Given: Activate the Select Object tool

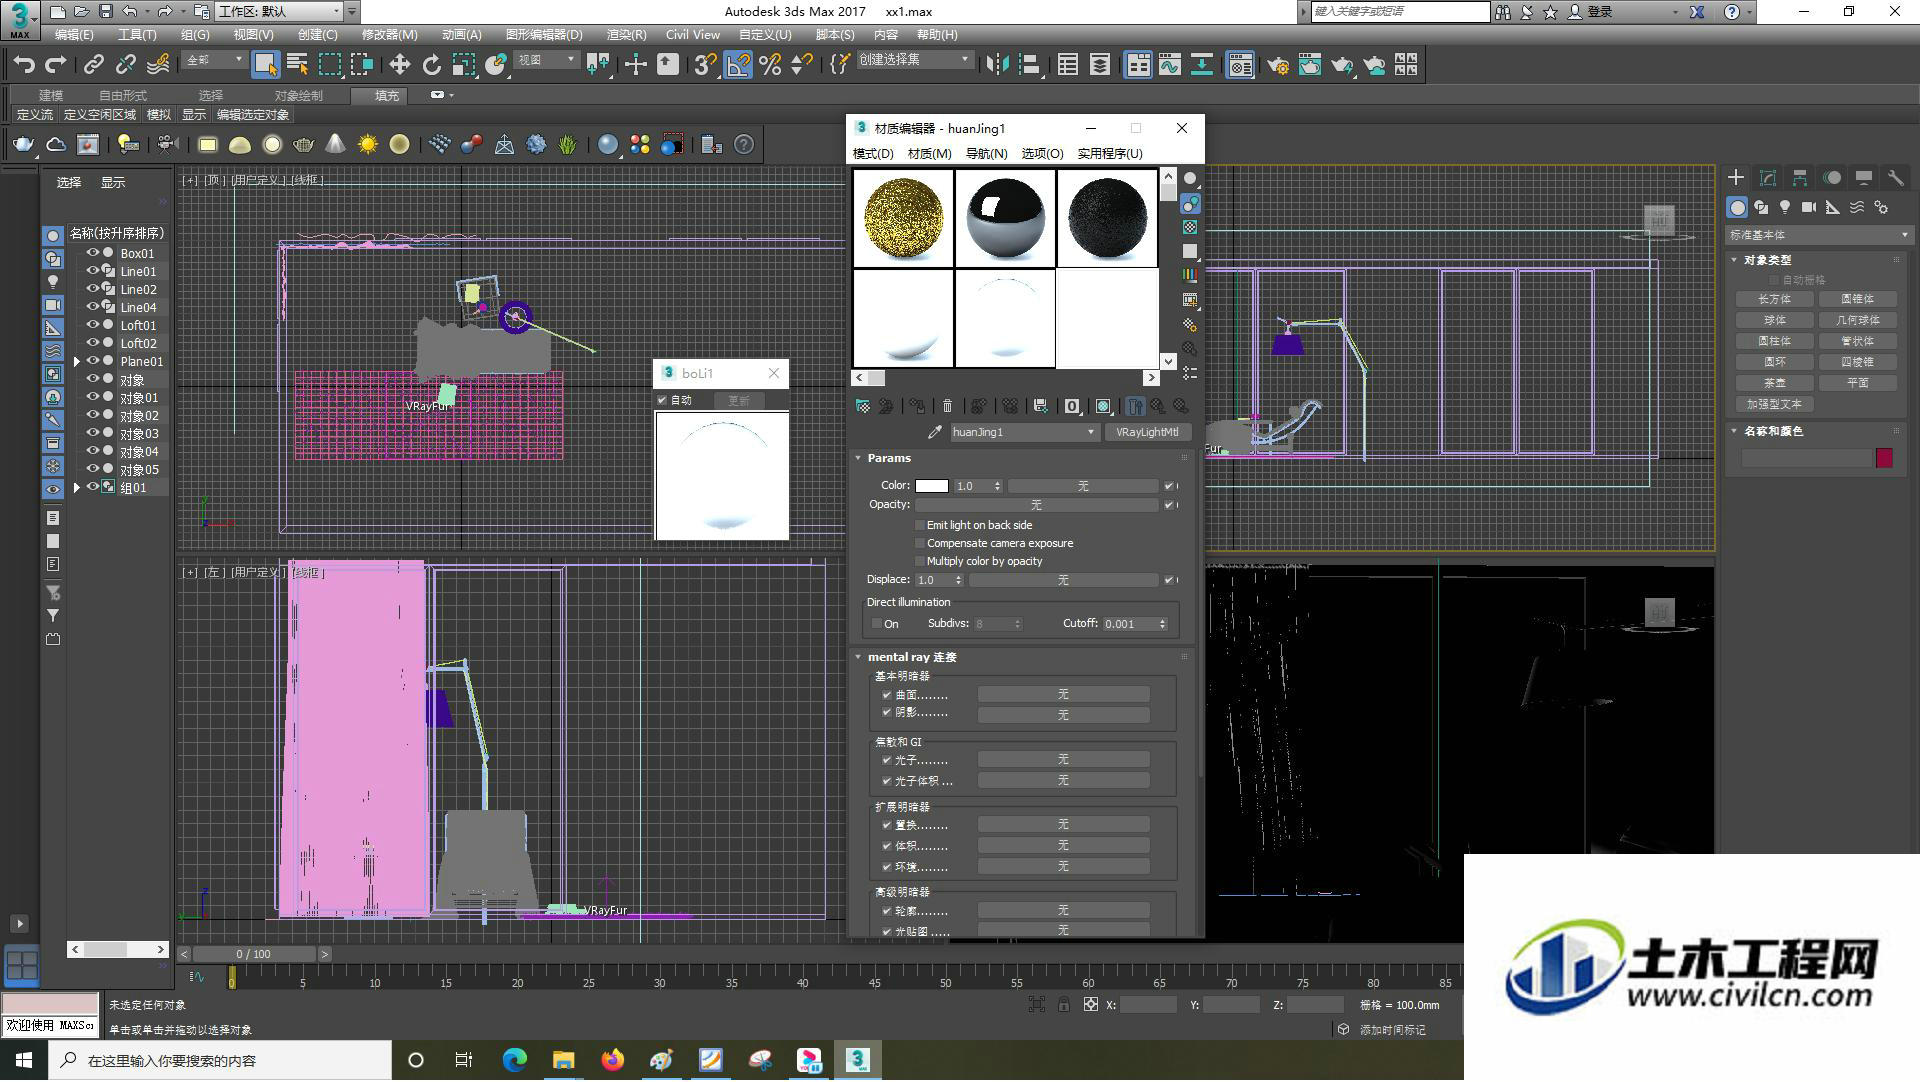Looking at the screenshot, I should (x=265, y=65).
